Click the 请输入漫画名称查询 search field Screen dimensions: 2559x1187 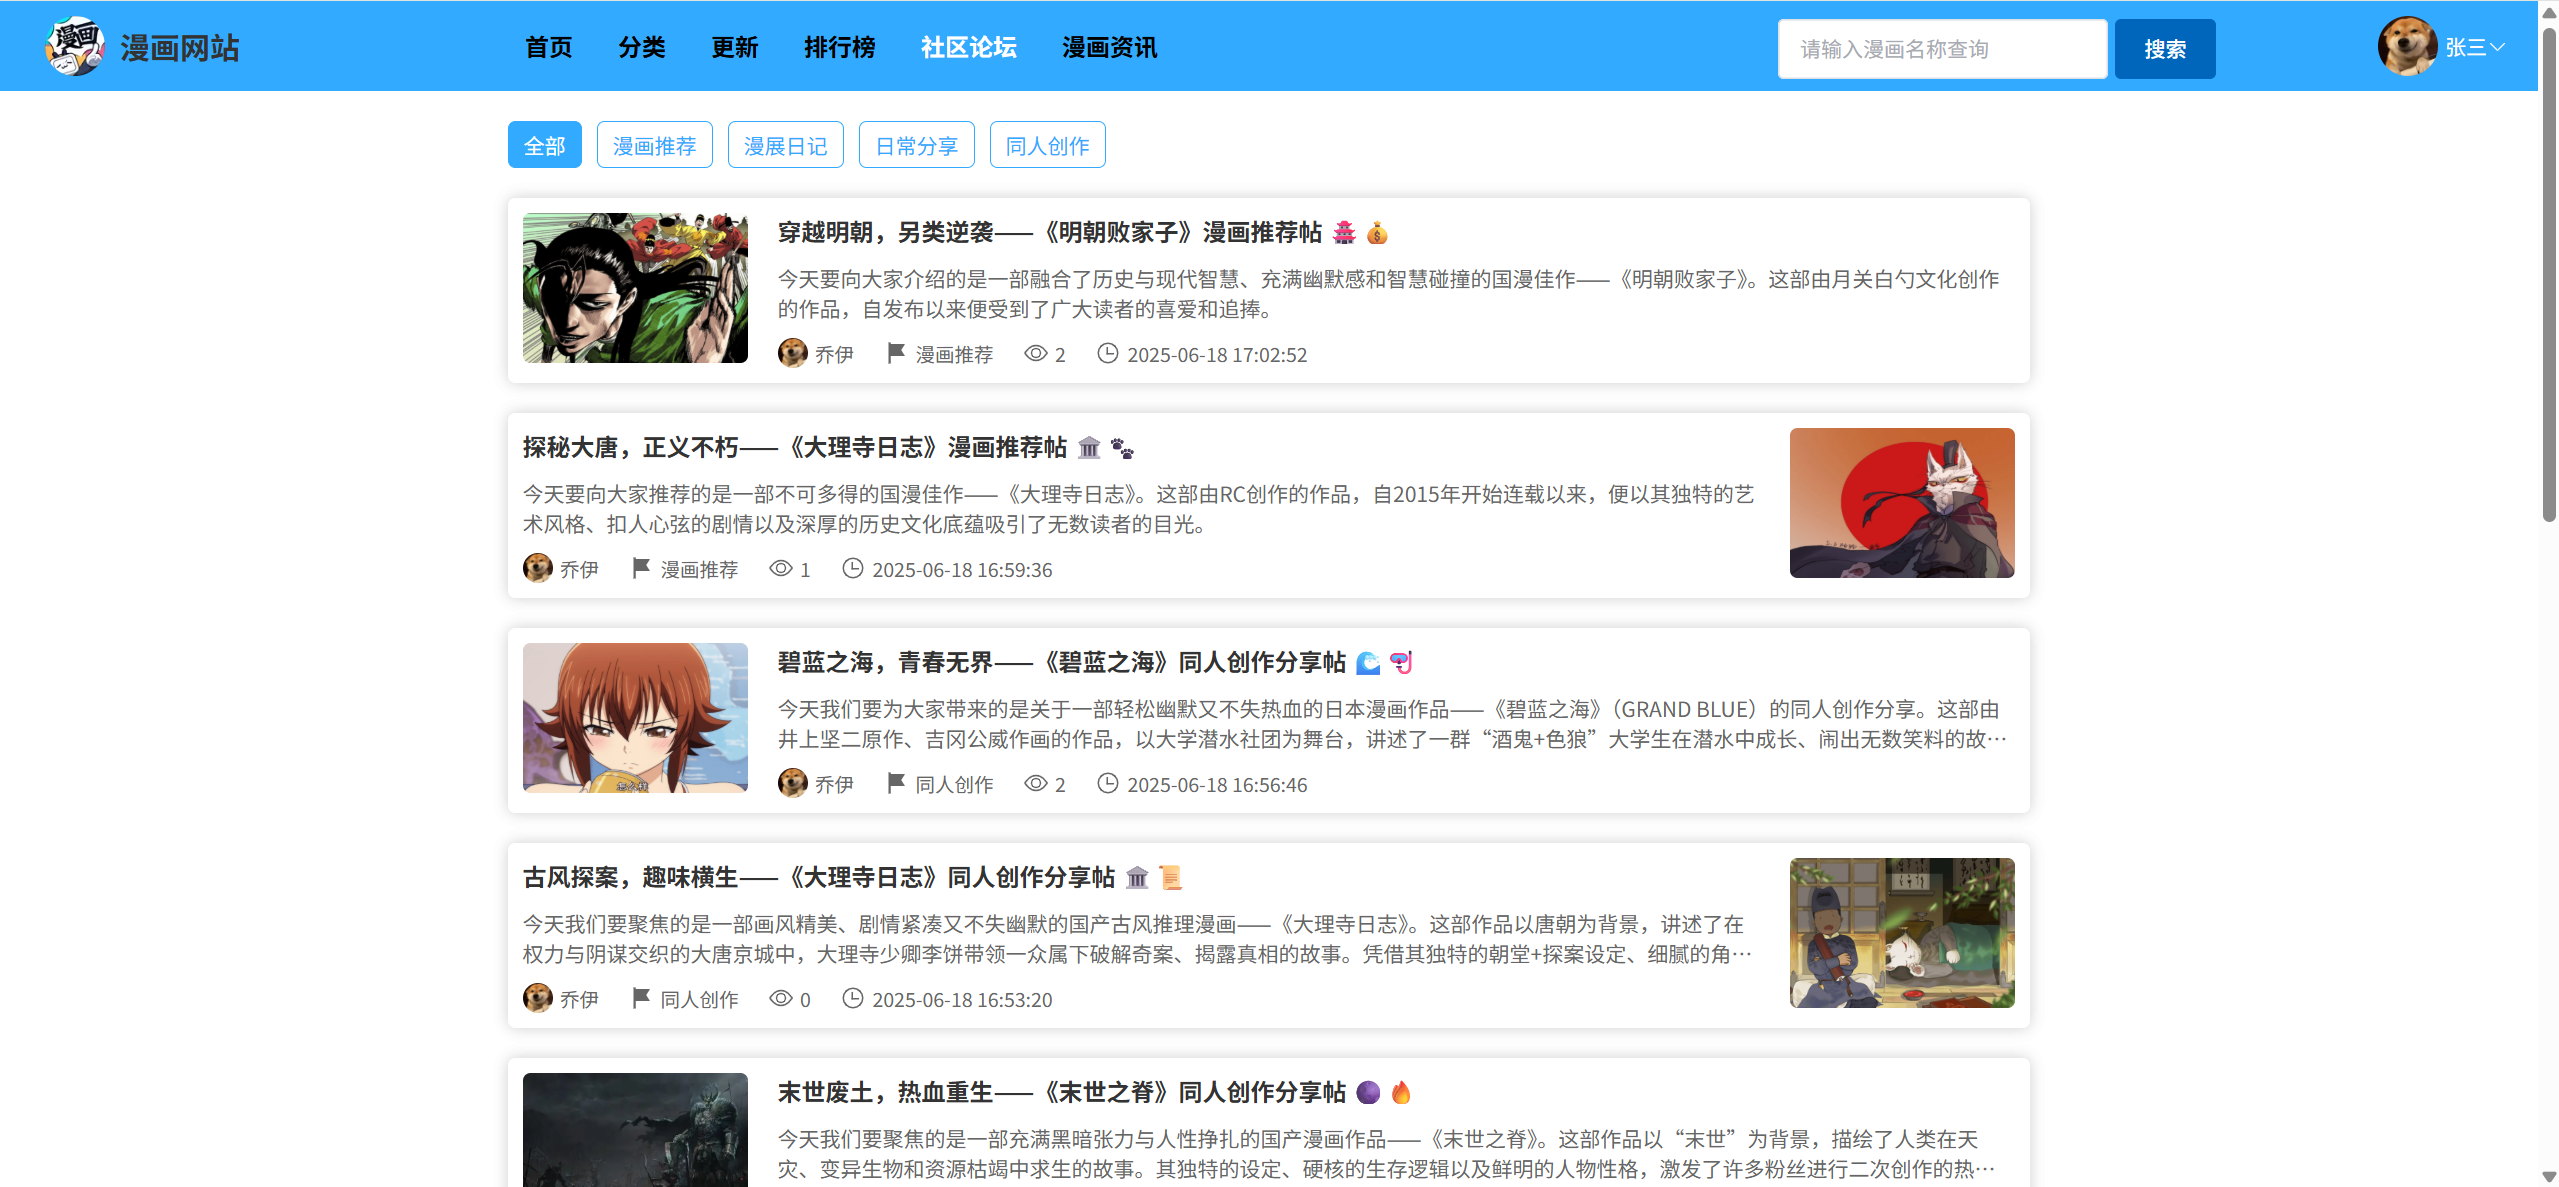(1941, 49)
